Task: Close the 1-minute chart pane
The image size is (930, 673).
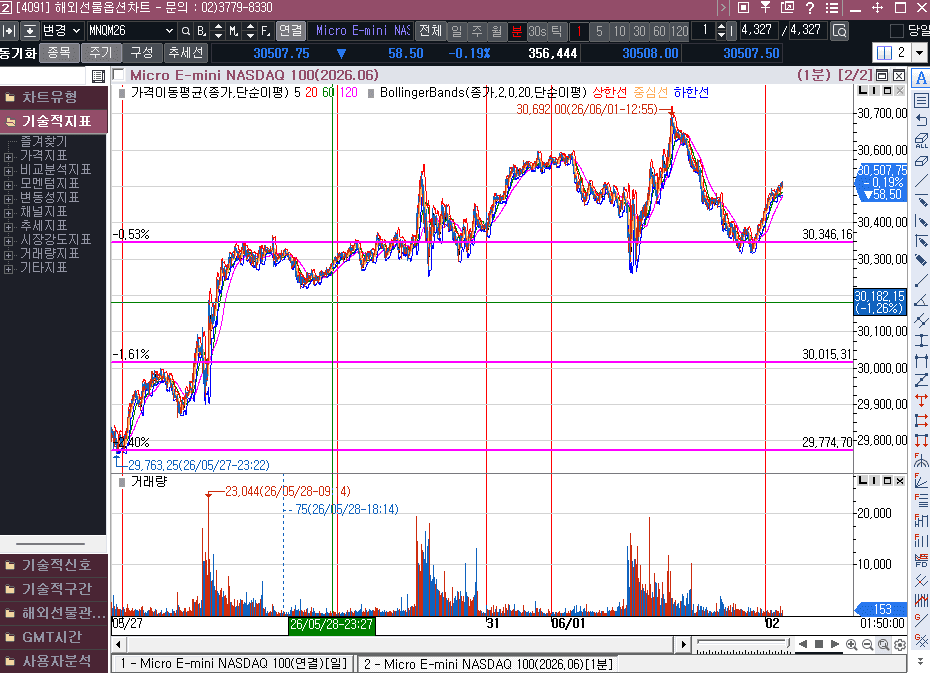Action: [x=899, y=75]
